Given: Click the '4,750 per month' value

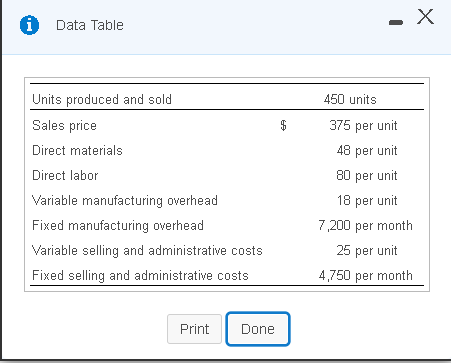Looking at the screenshot, I should pos(366,276).
